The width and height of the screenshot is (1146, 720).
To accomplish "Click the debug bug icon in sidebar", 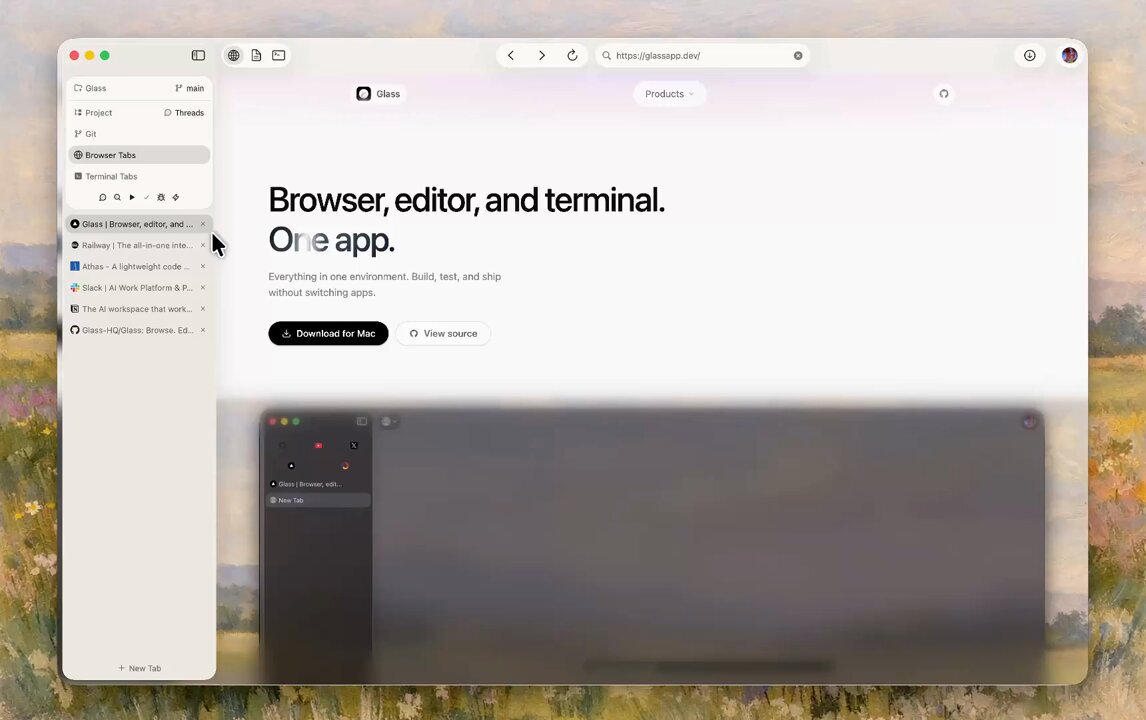I will [161, 197].
